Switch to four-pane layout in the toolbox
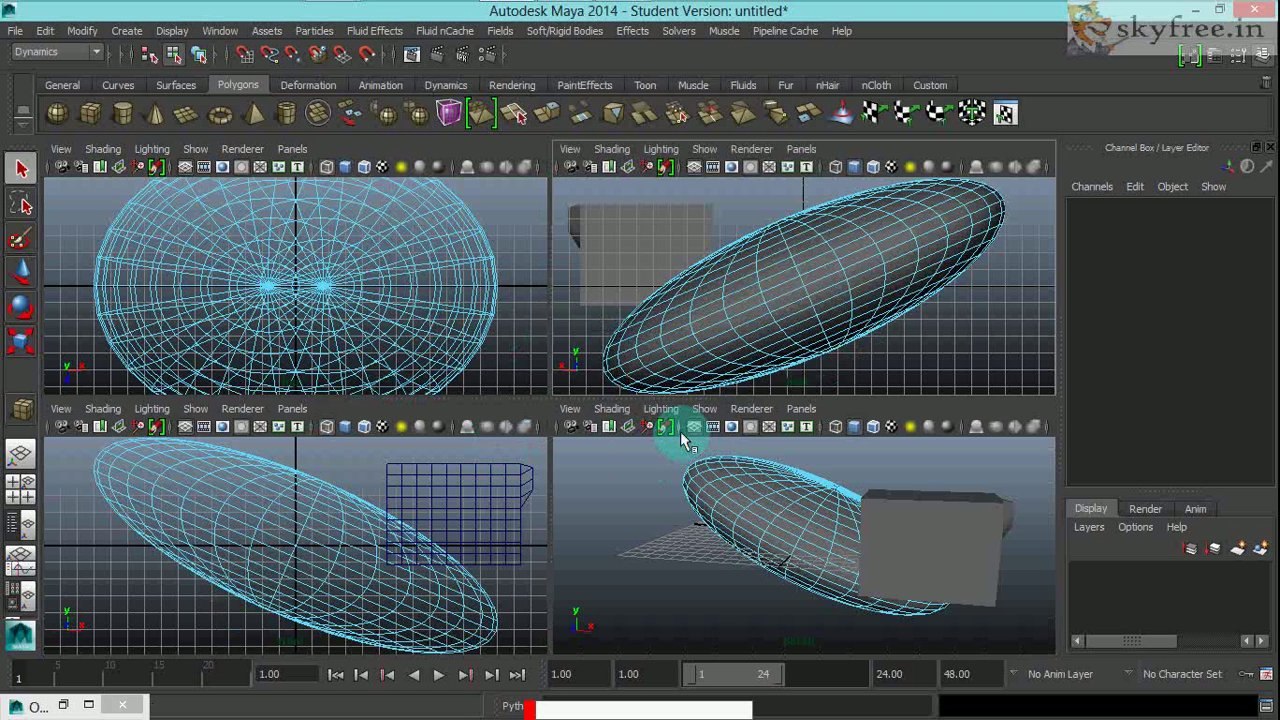This screenshot has height=720, width=1280. (x=21, y=489)
